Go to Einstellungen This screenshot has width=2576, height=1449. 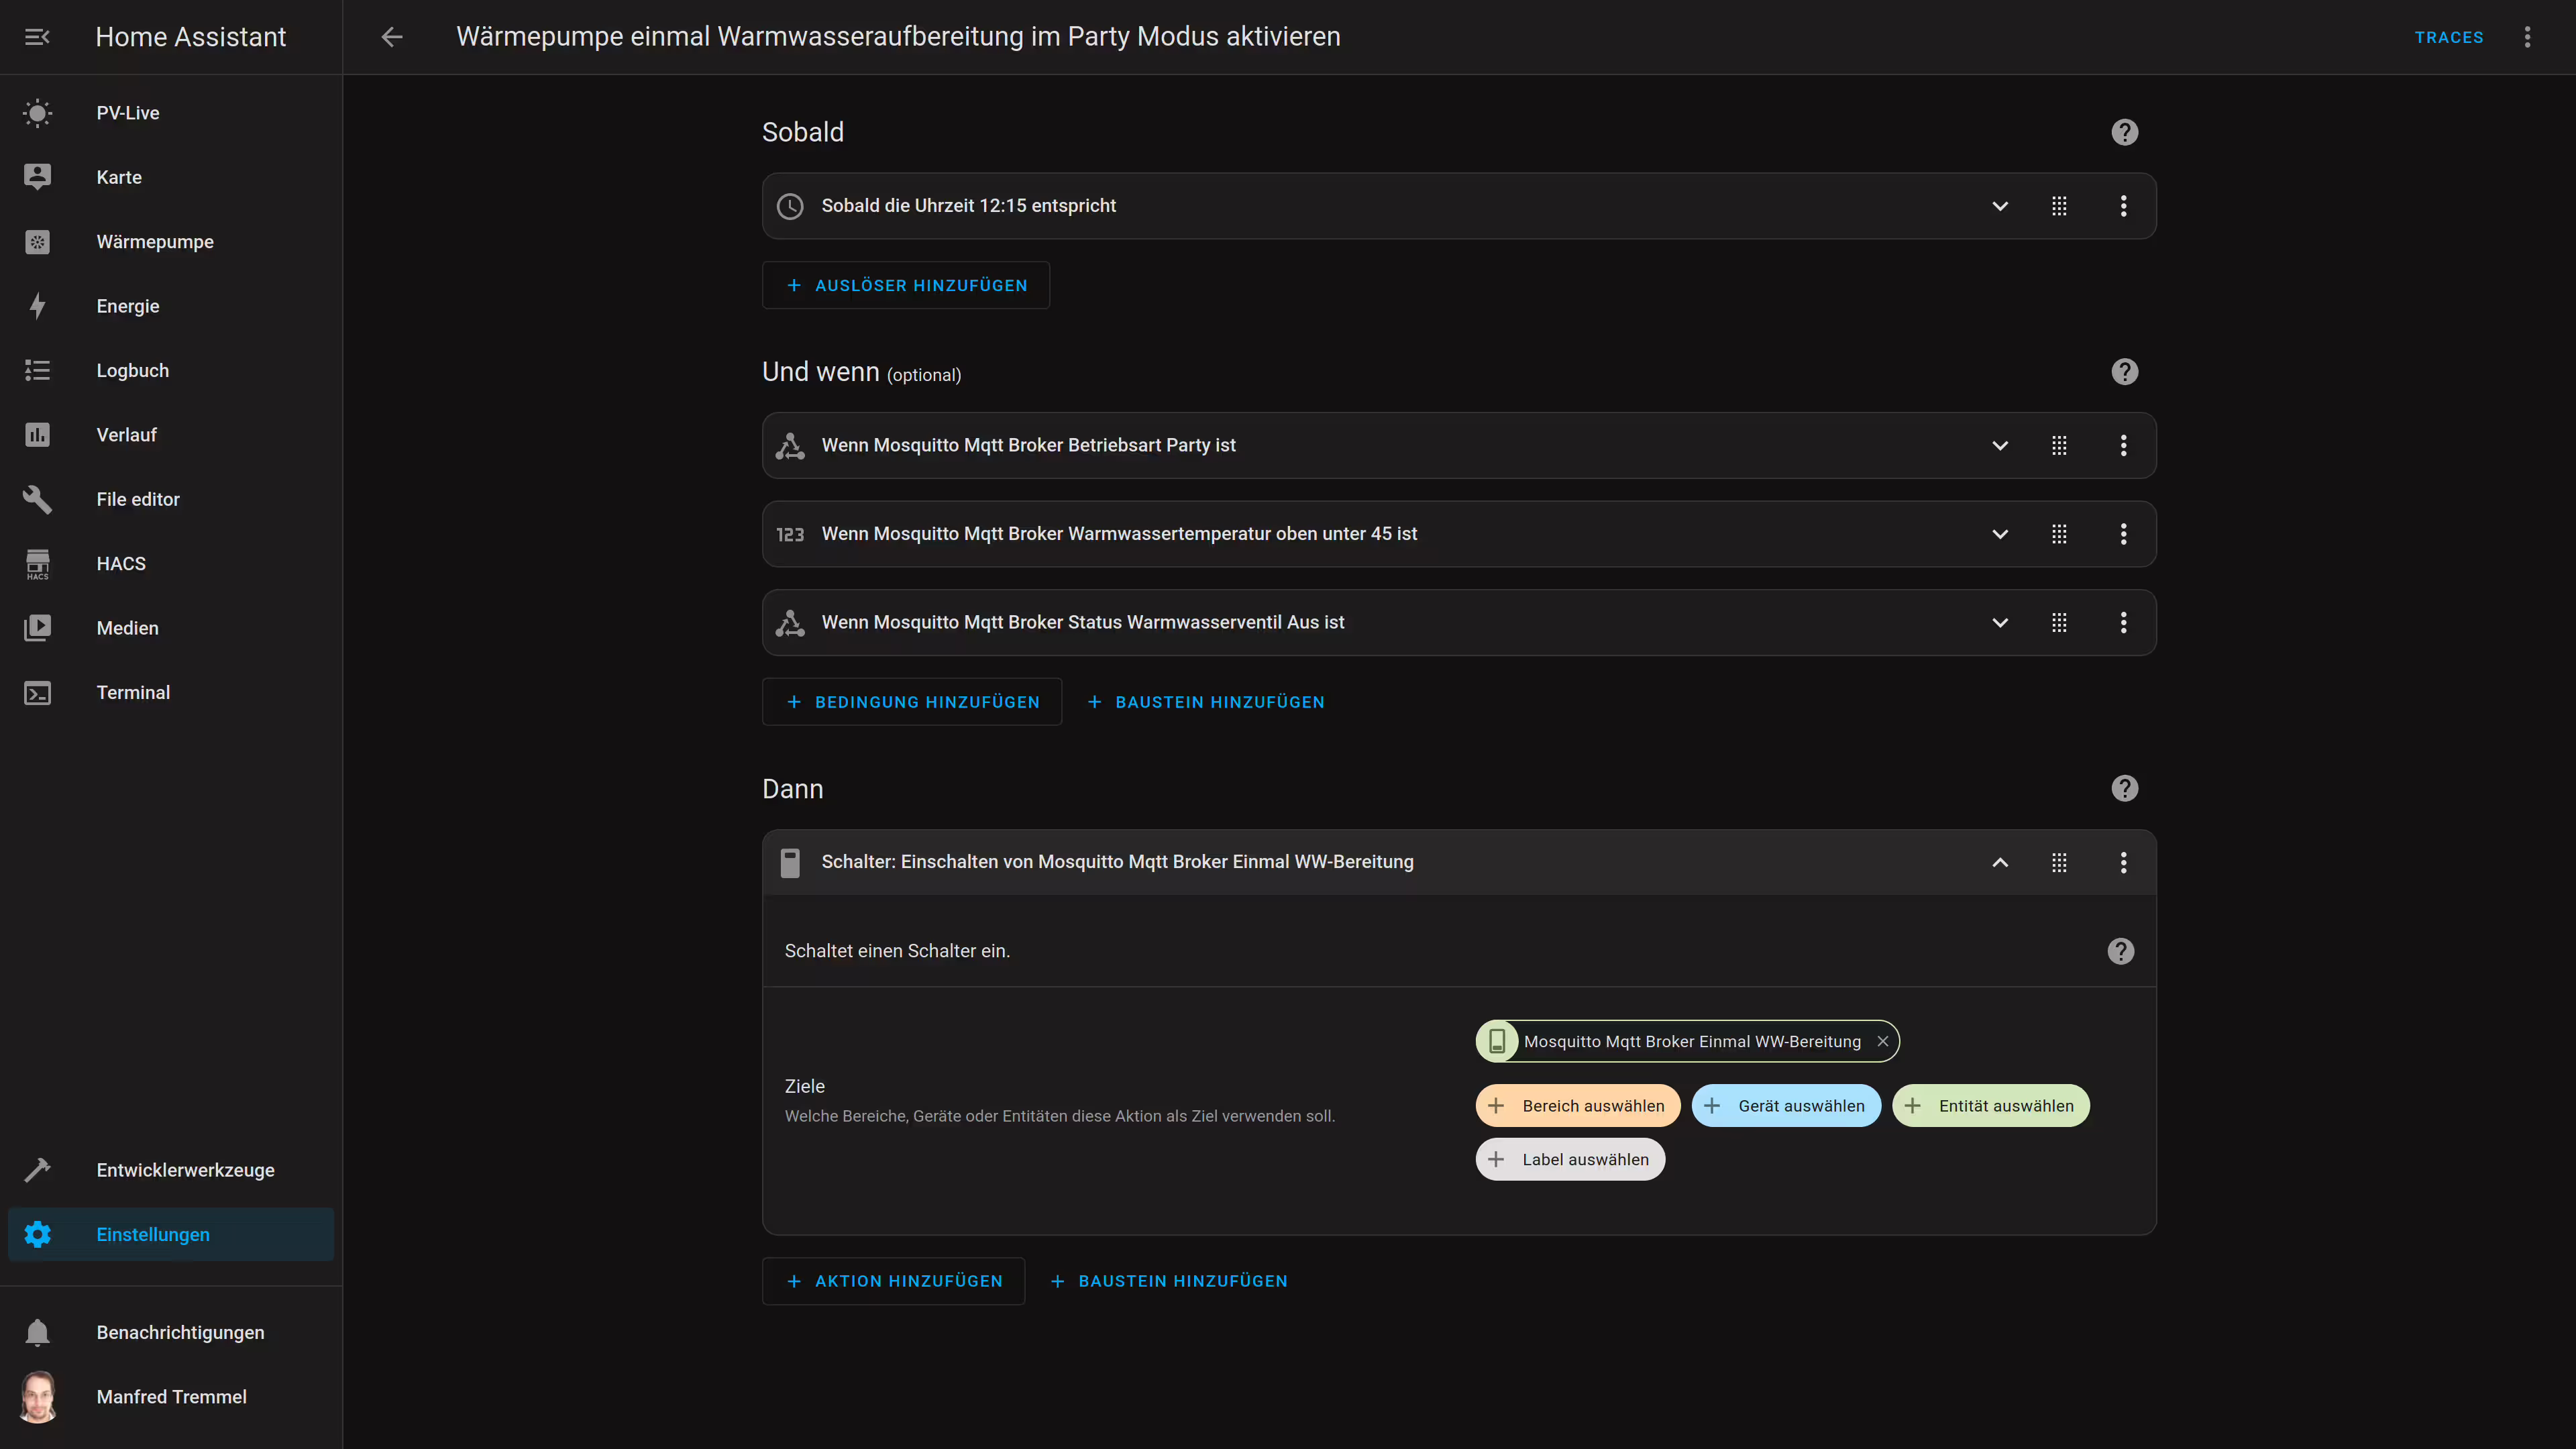pos(171,1234)
